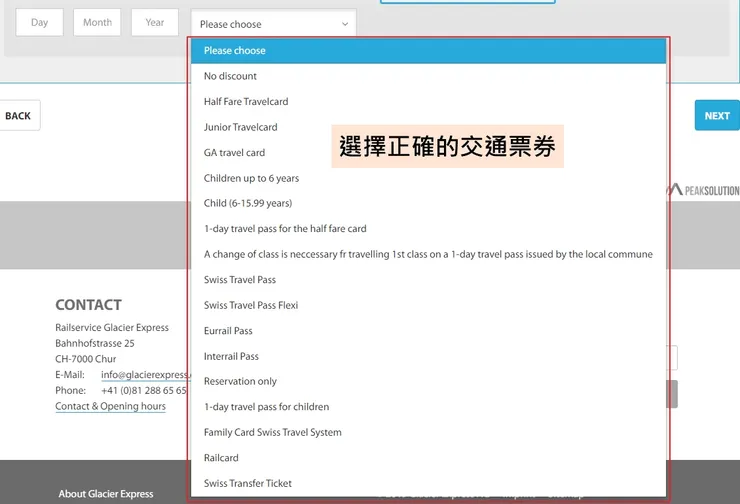Click the Month input field
This screenshot has height=504, width=740.
pyautogui.click(x=97, y=22)
